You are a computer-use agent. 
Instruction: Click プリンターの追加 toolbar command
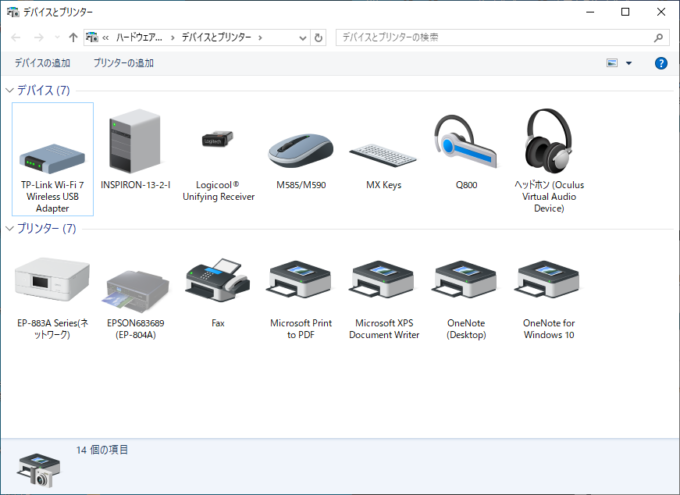click(x=124, y=63)
